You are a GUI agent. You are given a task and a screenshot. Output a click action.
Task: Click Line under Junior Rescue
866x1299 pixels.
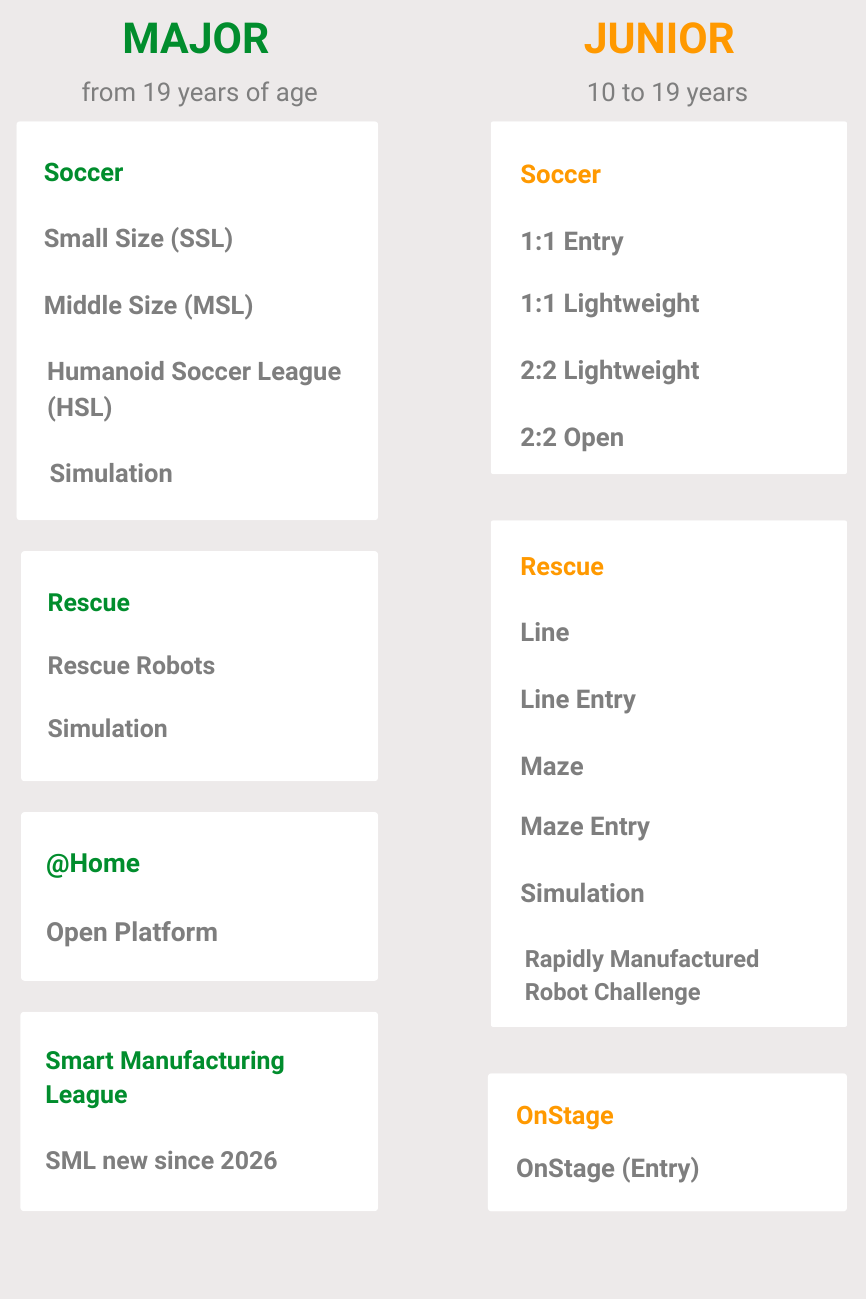[x=545, y=633]
